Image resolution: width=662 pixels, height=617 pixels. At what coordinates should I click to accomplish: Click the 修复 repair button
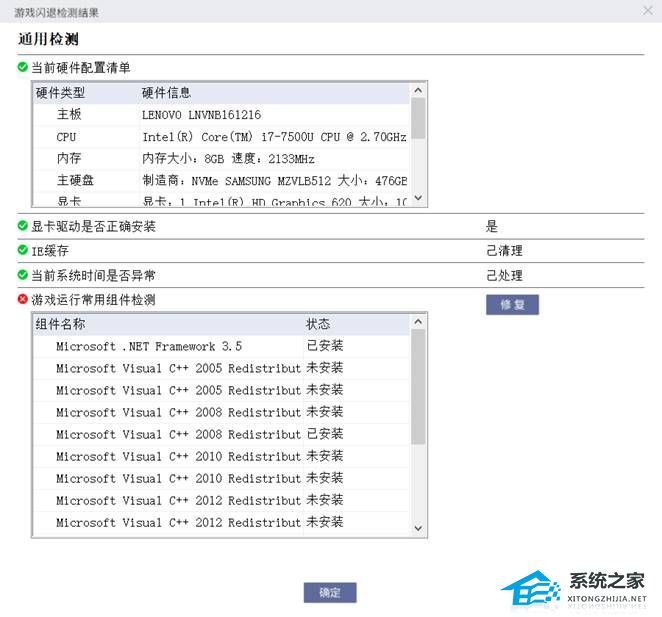click(512, 304)
